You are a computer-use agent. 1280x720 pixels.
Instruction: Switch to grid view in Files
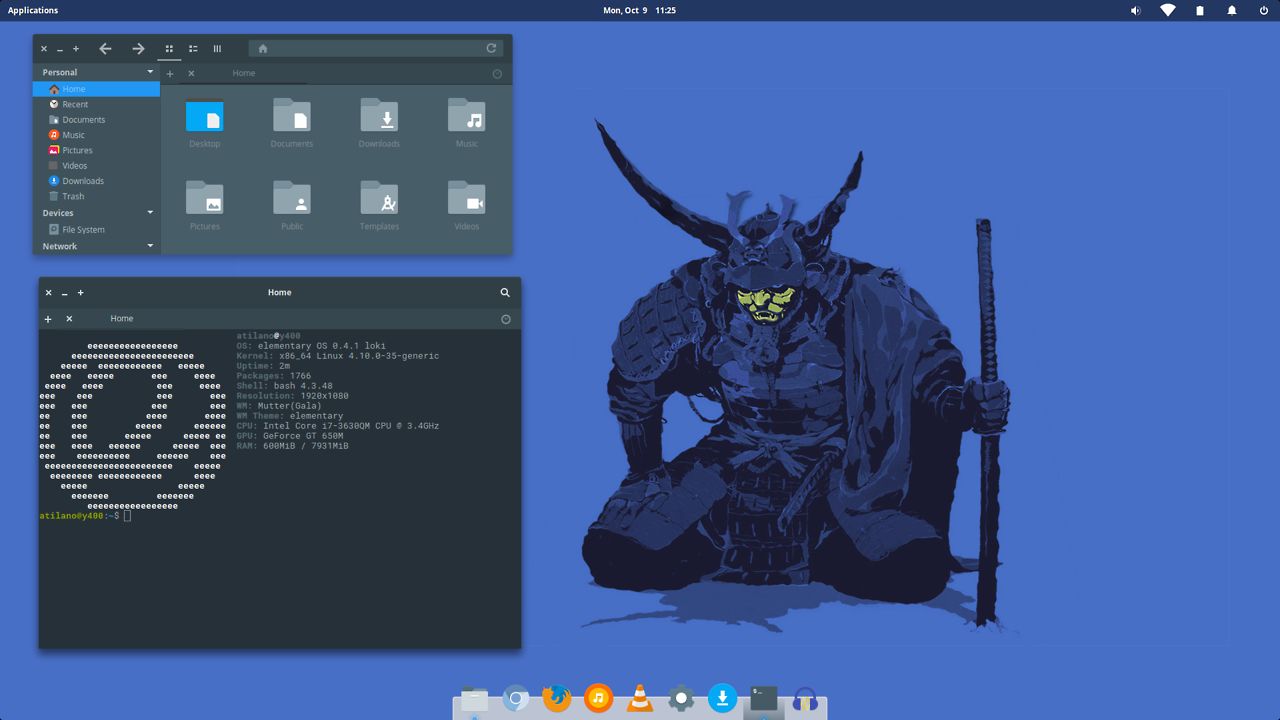click(x=169, y=48)
